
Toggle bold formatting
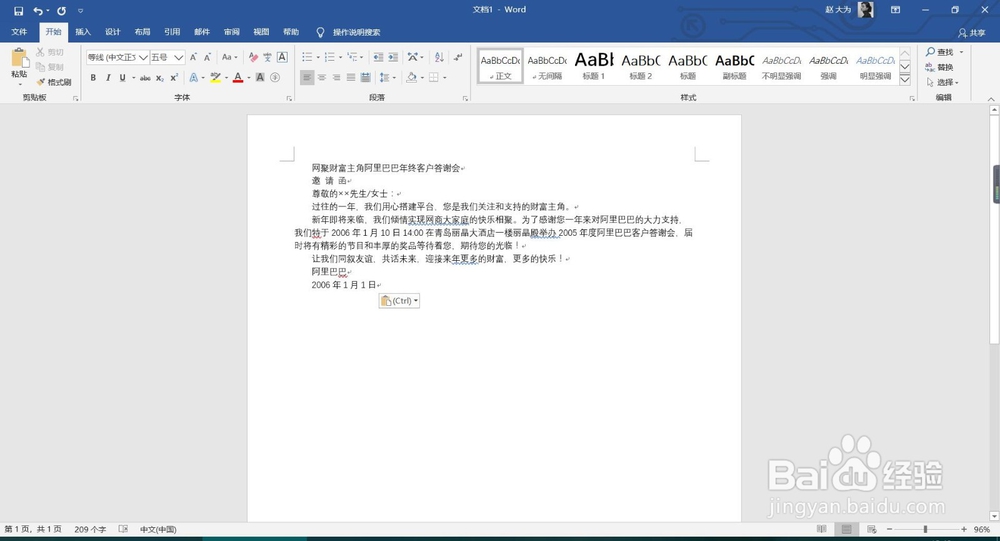pyautogui.click(x=93, y=78)
